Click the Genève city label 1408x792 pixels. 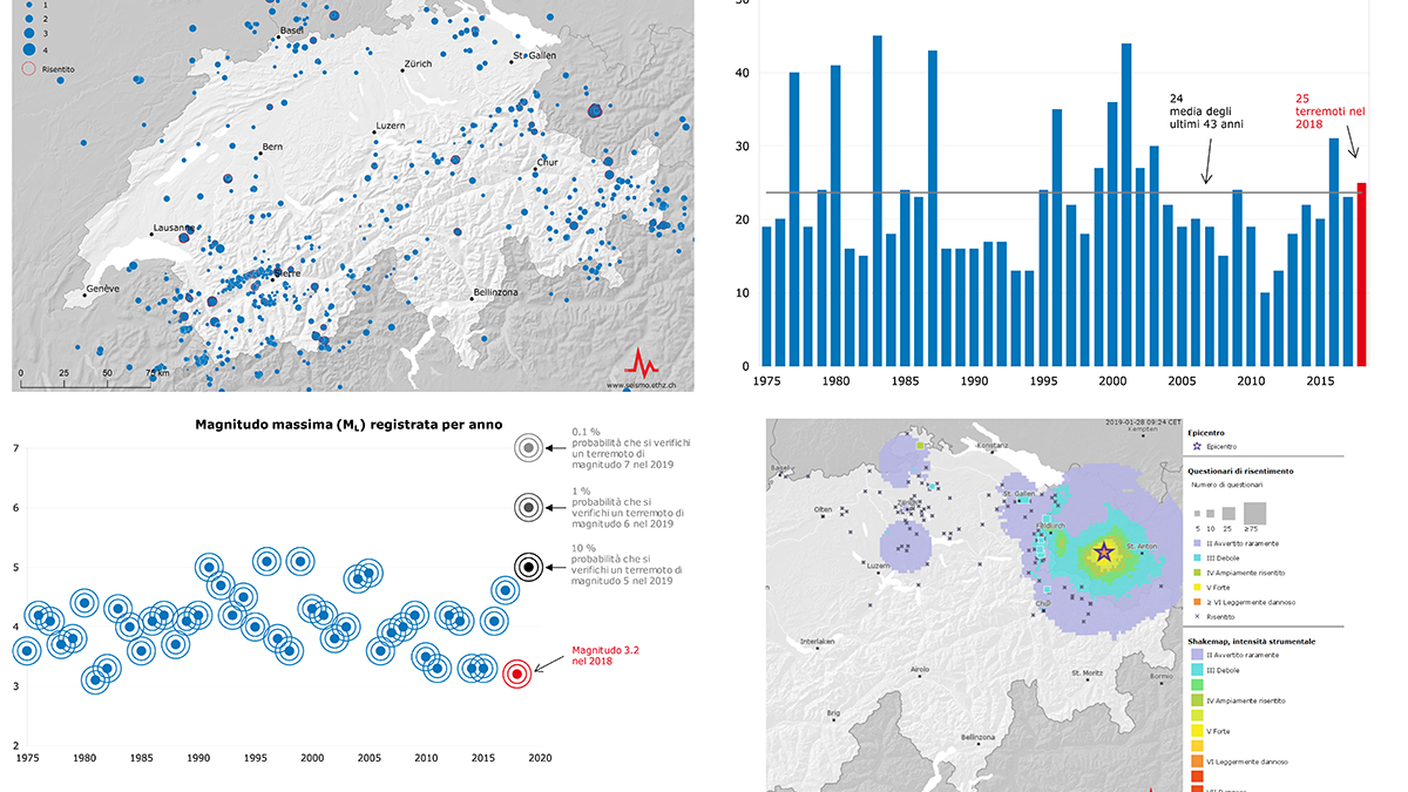(102, 289)
